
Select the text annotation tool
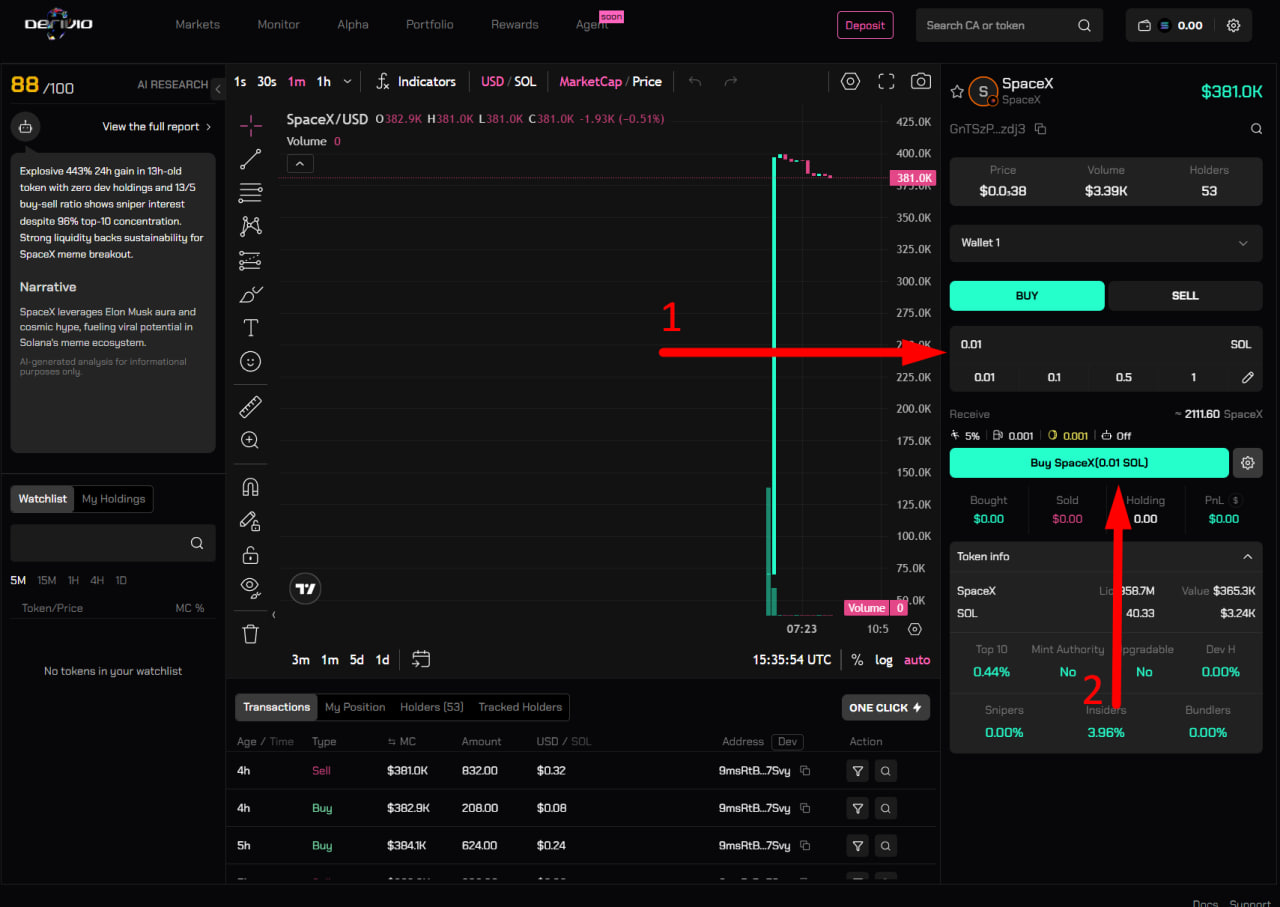(251, 328)
